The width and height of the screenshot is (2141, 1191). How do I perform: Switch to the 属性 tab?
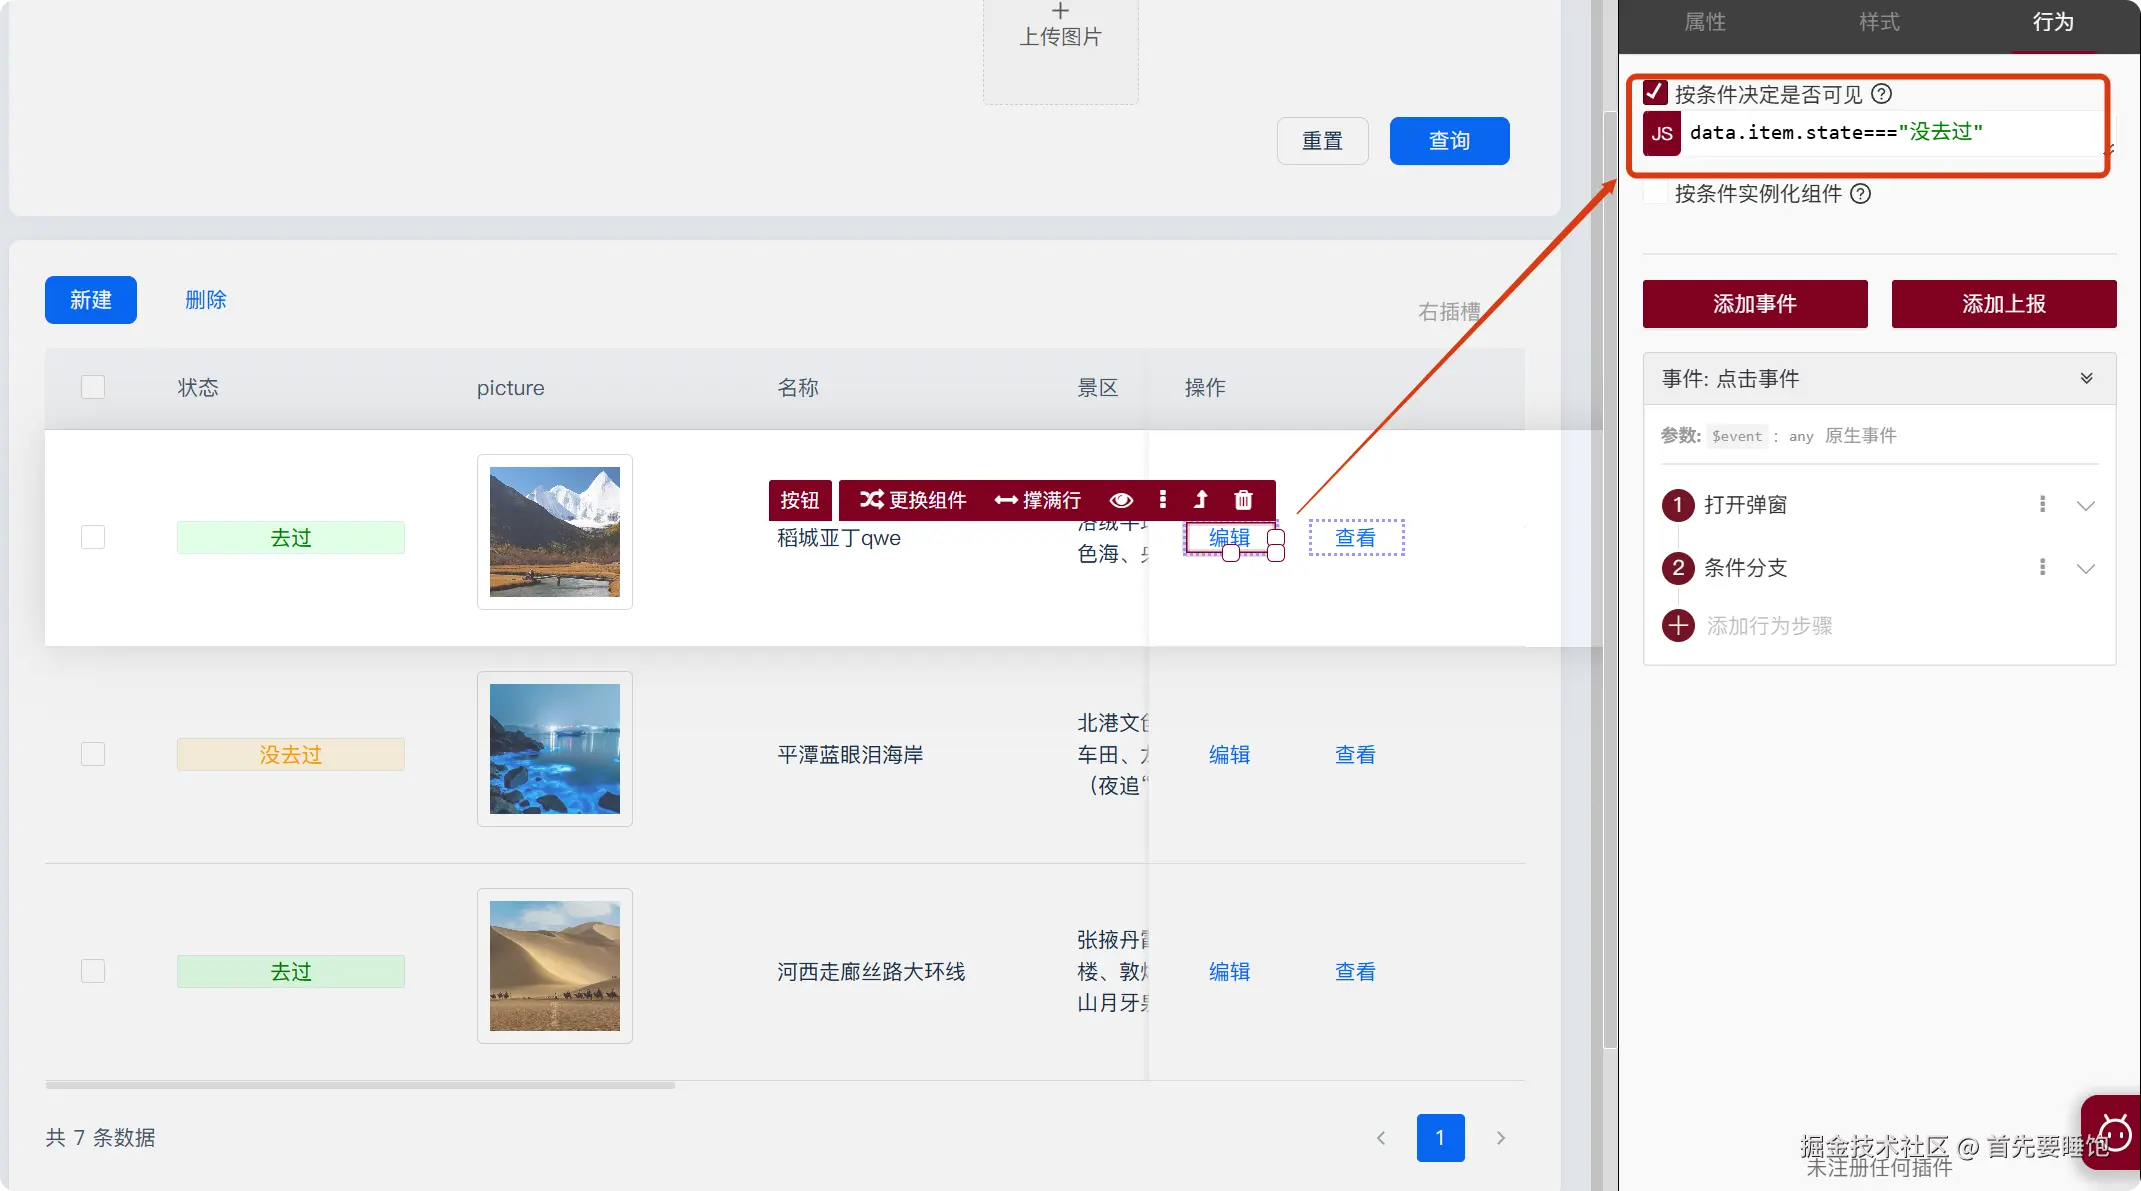tap(1705, 22)
